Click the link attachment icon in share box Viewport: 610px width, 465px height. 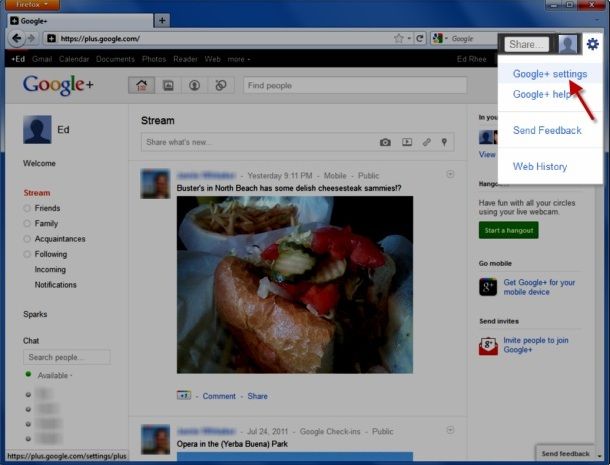click(x=427, y=142)
